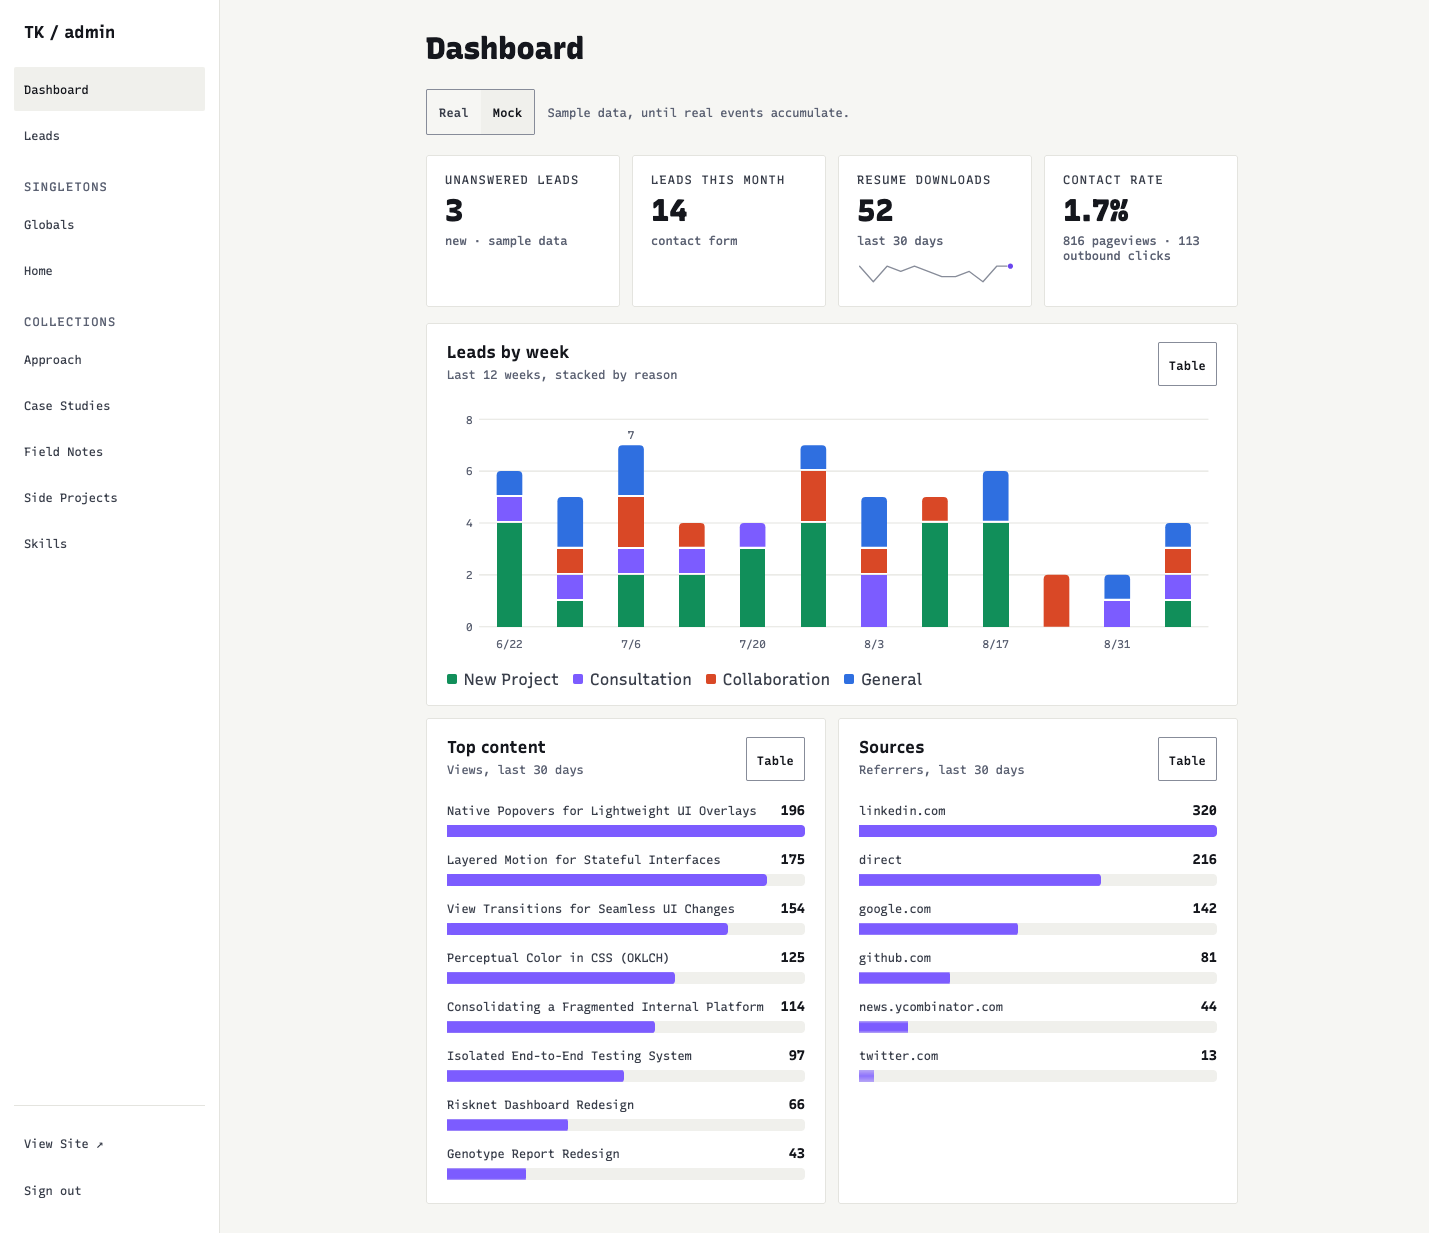
Task: Open the Approach collection
Action: (109, 359)
